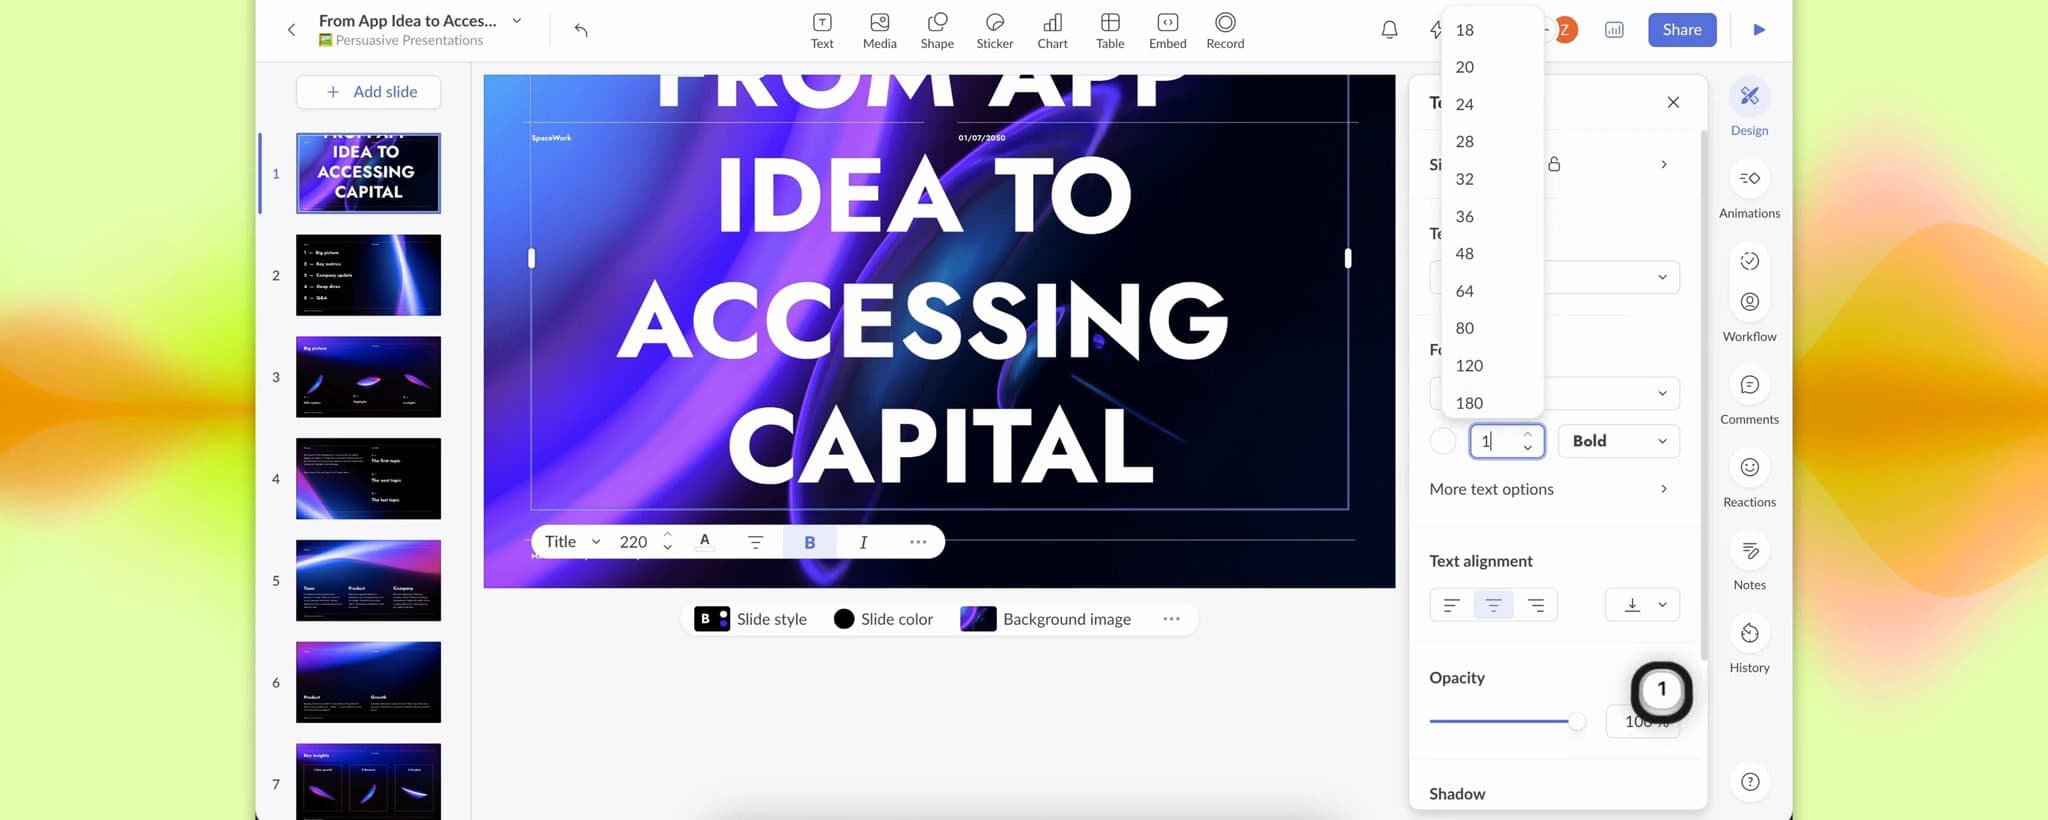
Task: Open slide History panel
Action: [1749, 644]
